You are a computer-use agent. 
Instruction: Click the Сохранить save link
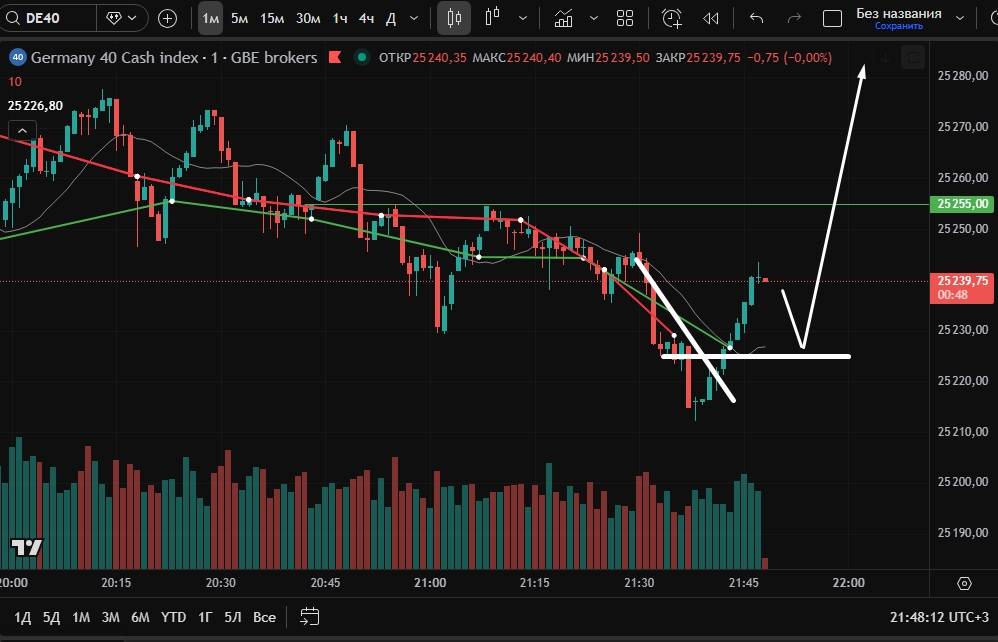(898, 26)
